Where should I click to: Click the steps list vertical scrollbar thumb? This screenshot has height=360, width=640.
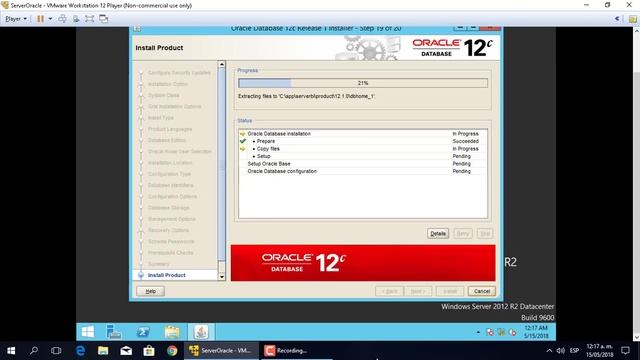[x=222, y=164]
